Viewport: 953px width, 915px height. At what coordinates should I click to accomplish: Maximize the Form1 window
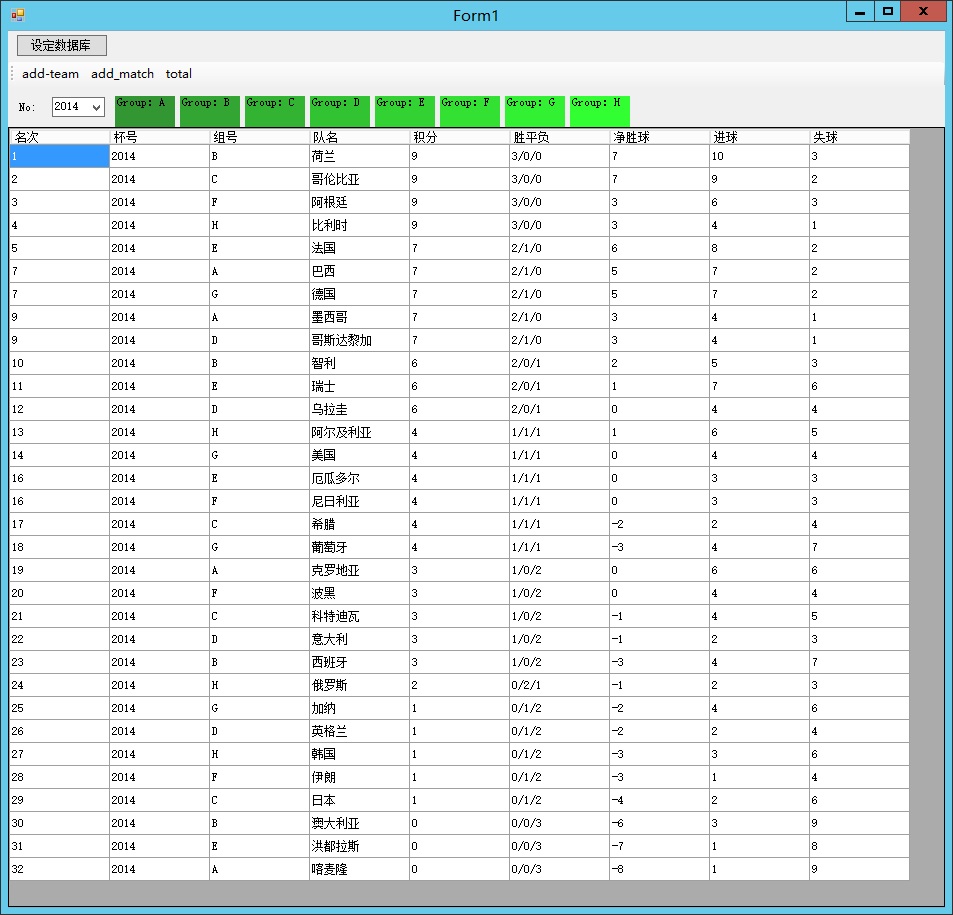(x=887, y=12)
